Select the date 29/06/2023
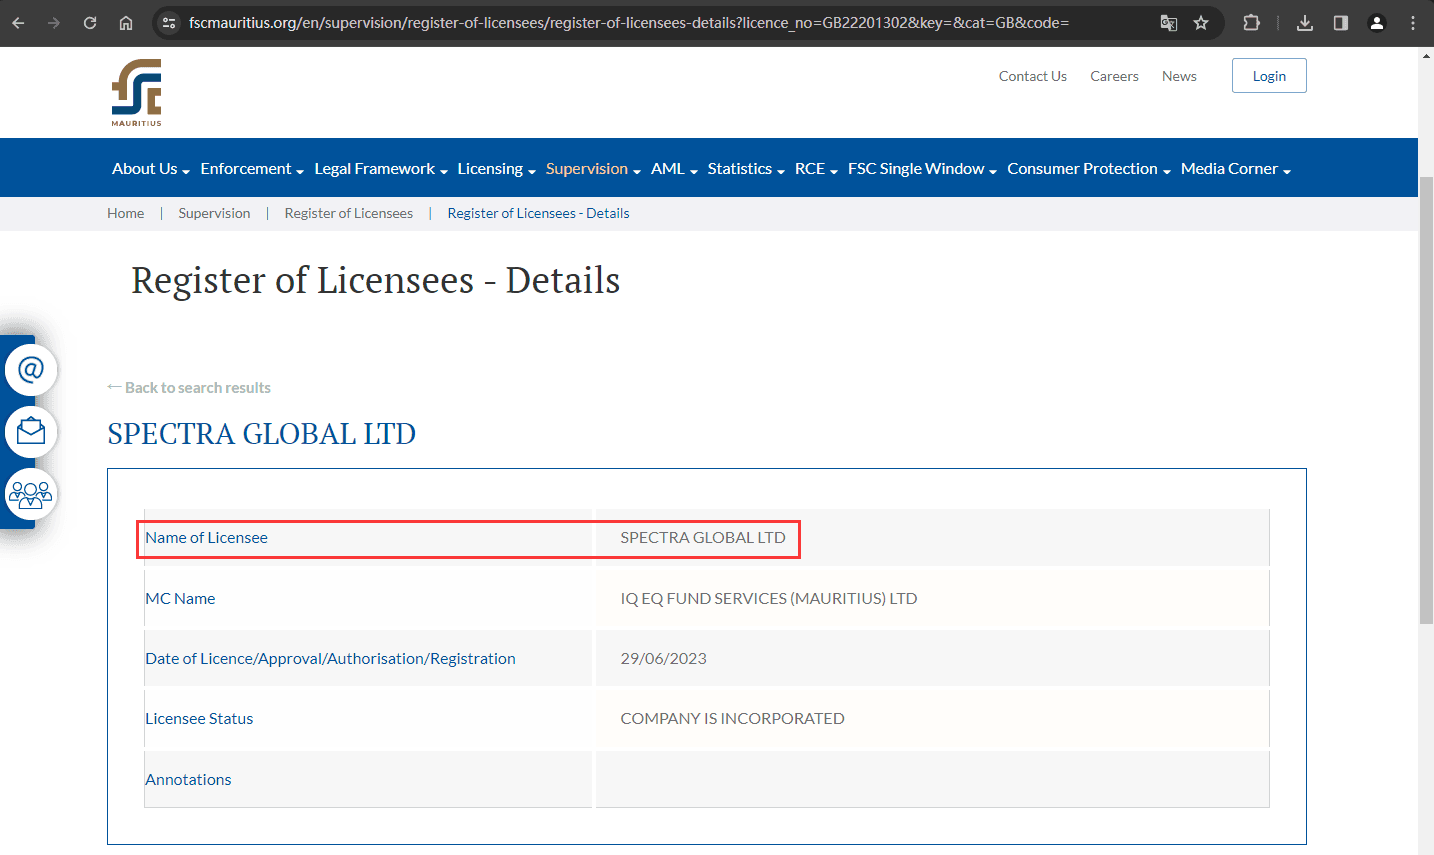Screen dimensions: 1434x855 click(x=663, y=658)
